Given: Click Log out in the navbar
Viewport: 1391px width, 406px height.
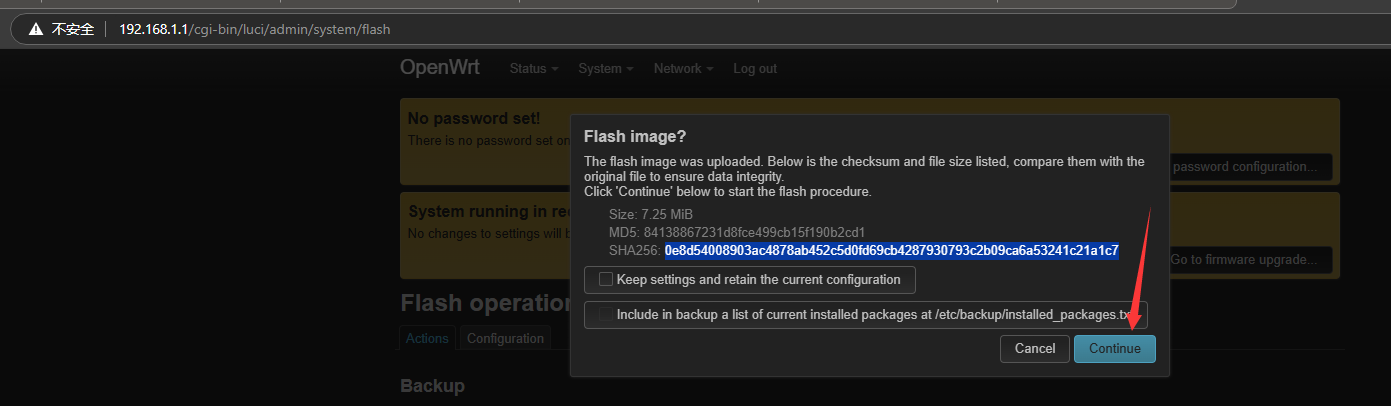Looking at the screenshot, I should pos(755,69).
